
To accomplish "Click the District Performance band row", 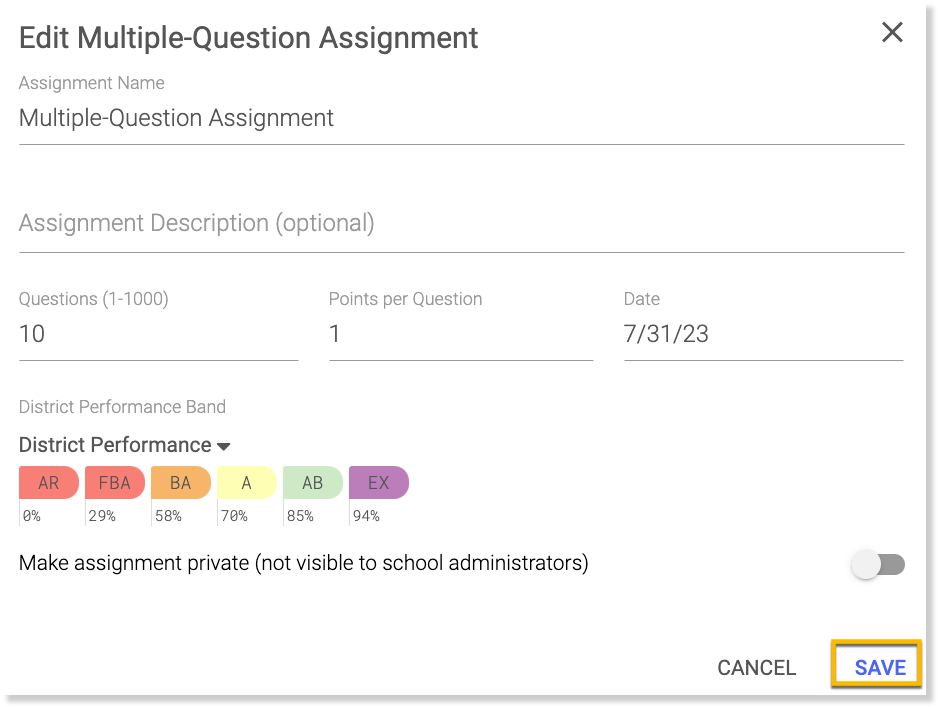I will [x=117, y=445].
